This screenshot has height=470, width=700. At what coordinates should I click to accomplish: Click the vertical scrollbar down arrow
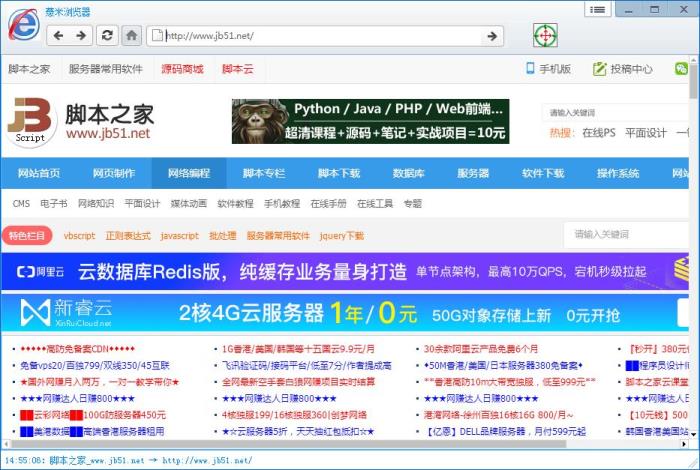(694, 434)
